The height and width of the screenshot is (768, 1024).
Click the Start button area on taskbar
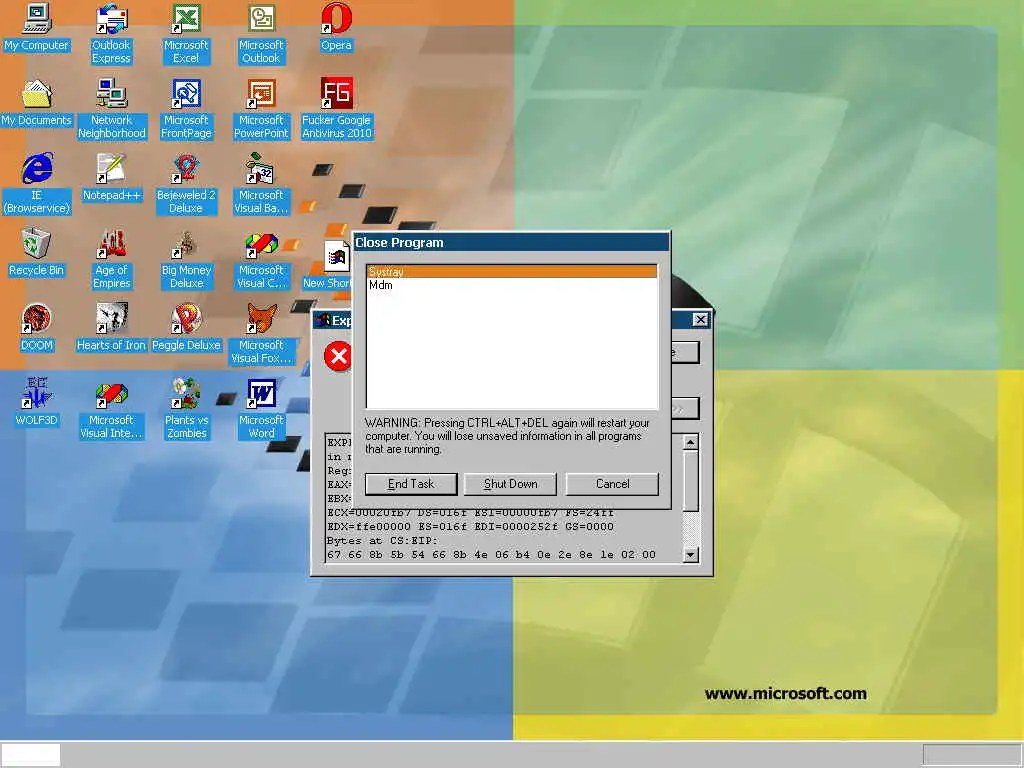click(31, 755)
